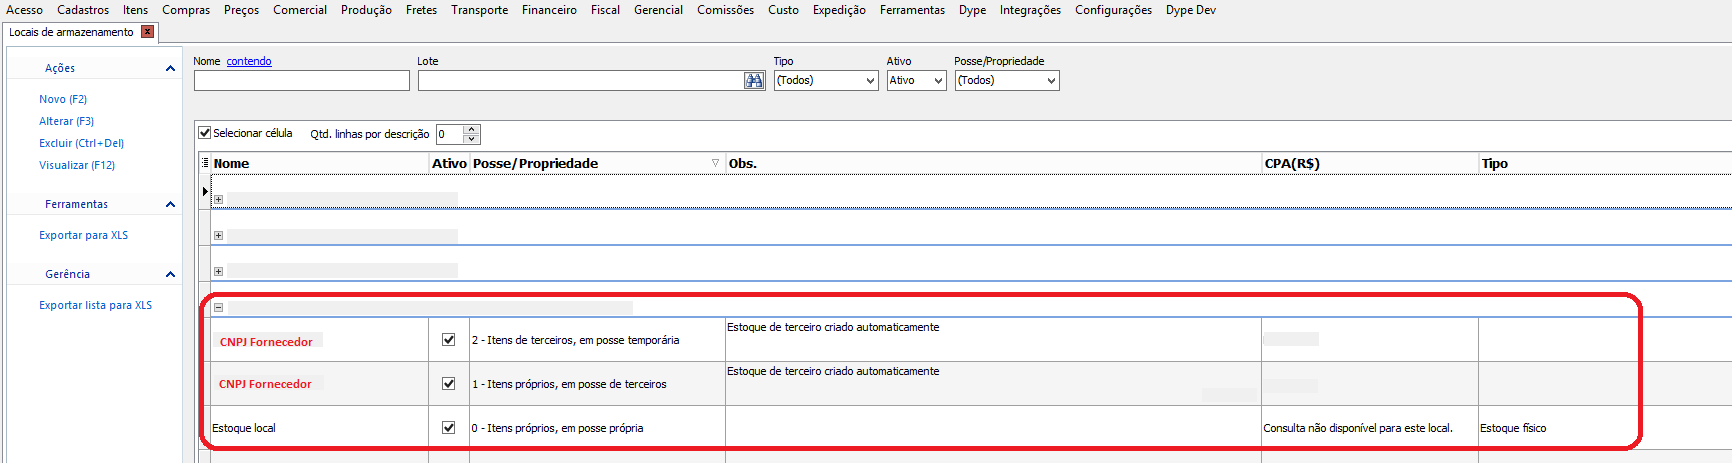
Task: Sort by the CPA(R$) column header
Action: tap(1370, 163)
